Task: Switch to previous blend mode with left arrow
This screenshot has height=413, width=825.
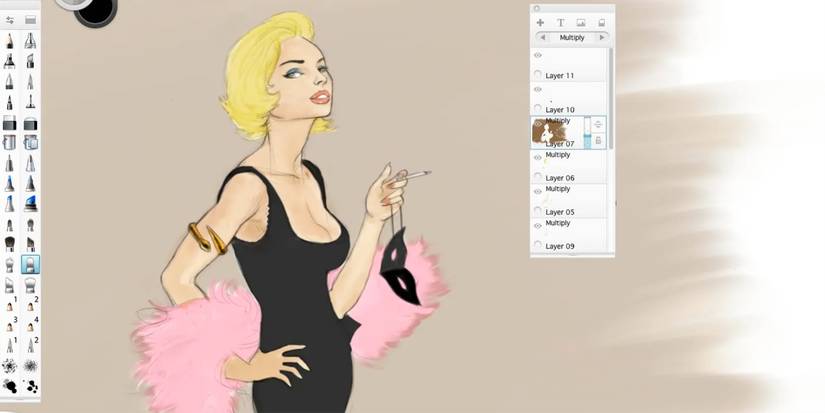Action: tap(543, 38)
